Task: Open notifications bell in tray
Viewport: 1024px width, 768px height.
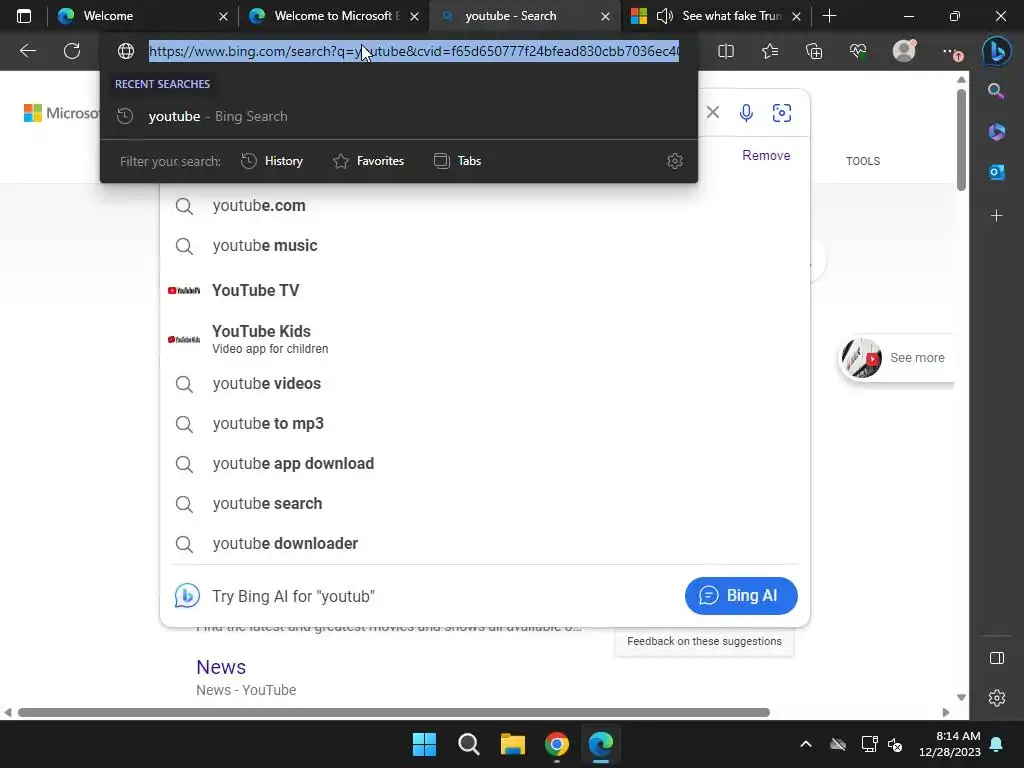Action: pos(997,744)
